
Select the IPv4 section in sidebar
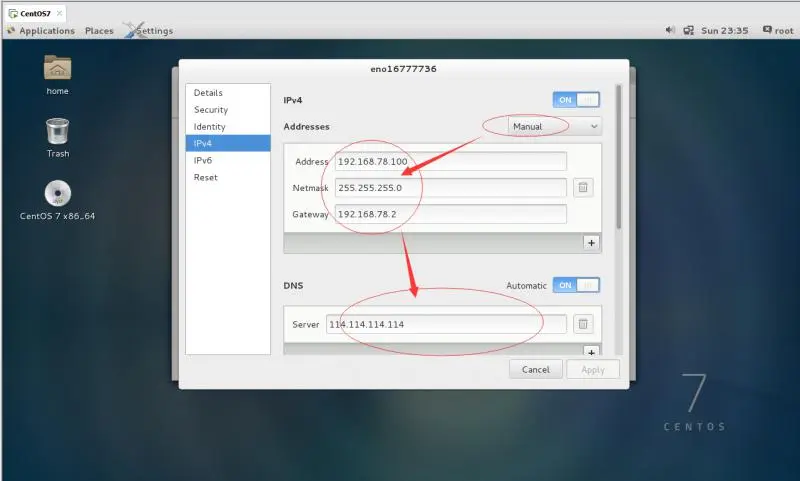coord(228,143)
